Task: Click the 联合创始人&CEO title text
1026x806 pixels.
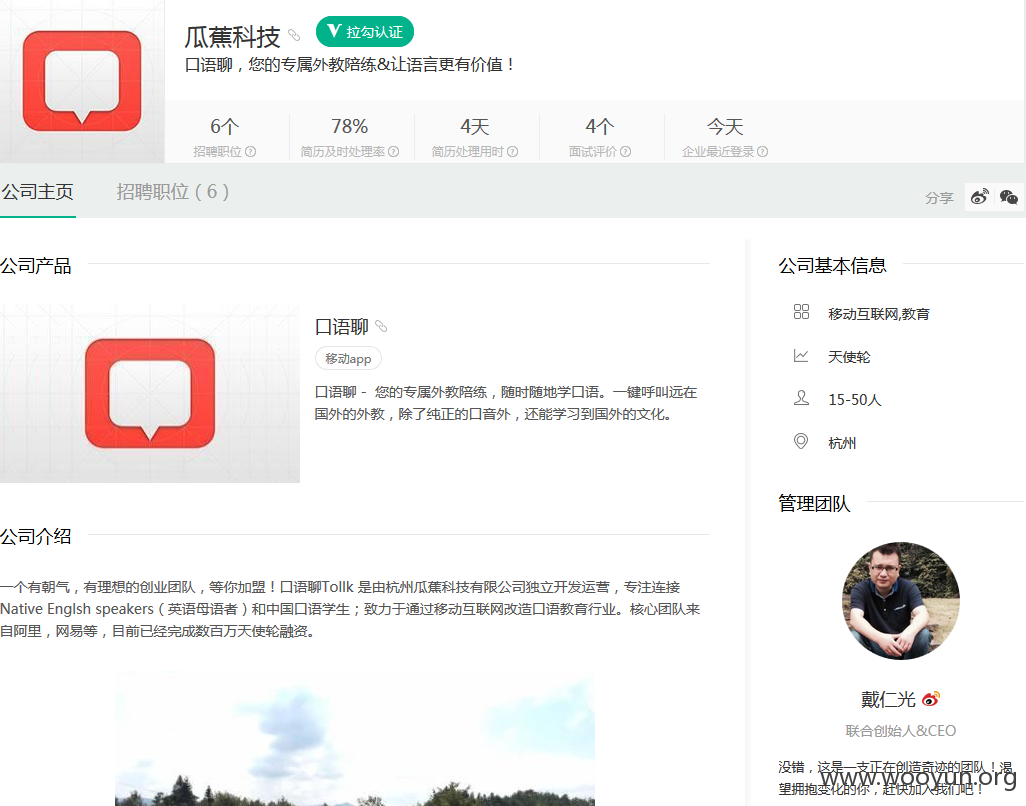Action: 900,731
